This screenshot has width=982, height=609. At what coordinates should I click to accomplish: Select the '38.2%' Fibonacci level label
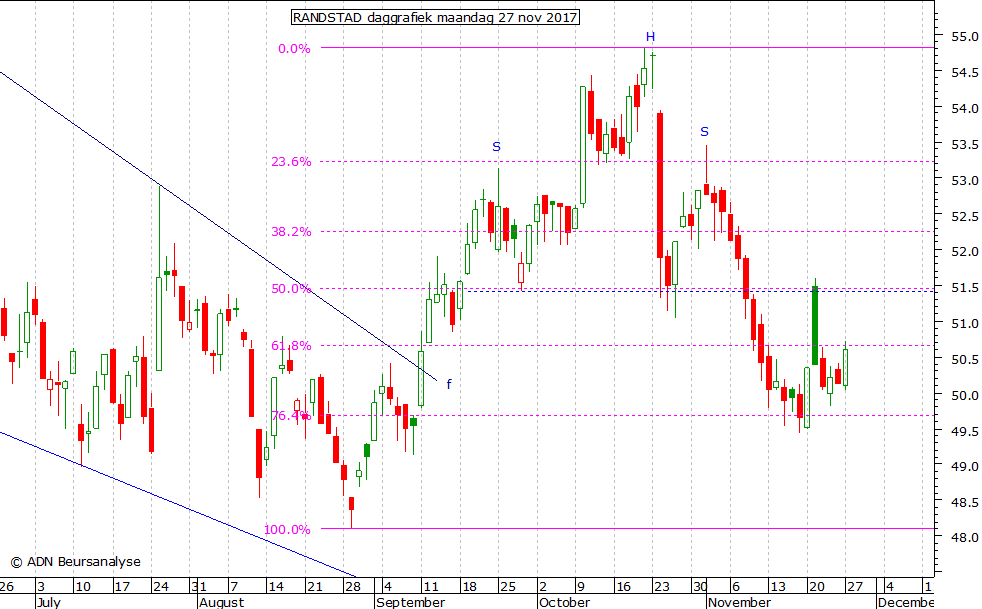291,232
